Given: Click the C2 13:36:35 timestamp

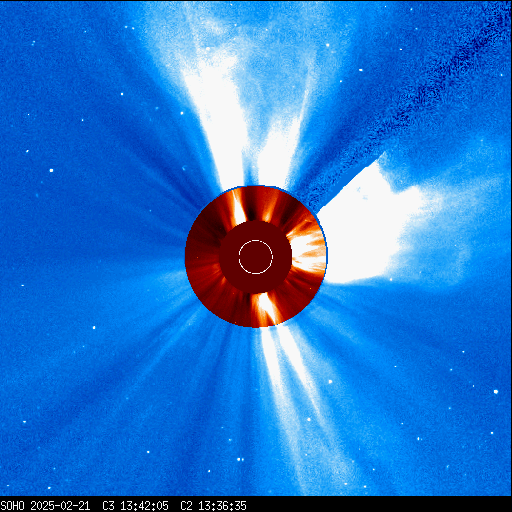Looking at the screenshot, I should 213,506.
